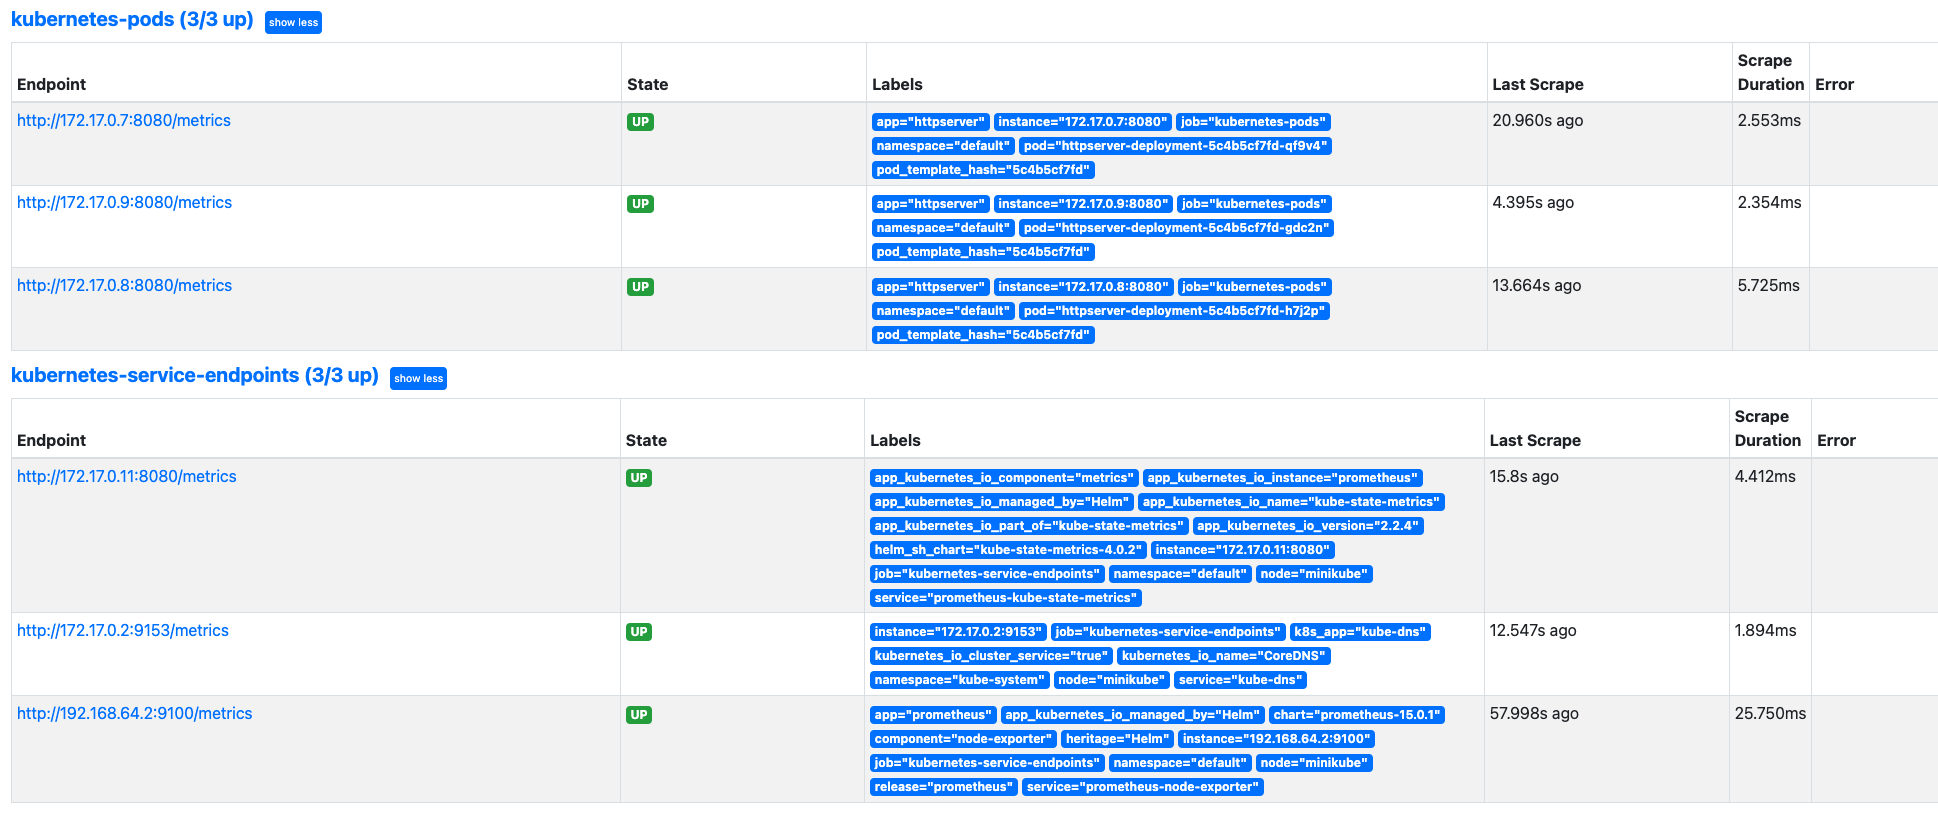Click UP badge for 172.17.0.9:8080 row

(640, 204)
